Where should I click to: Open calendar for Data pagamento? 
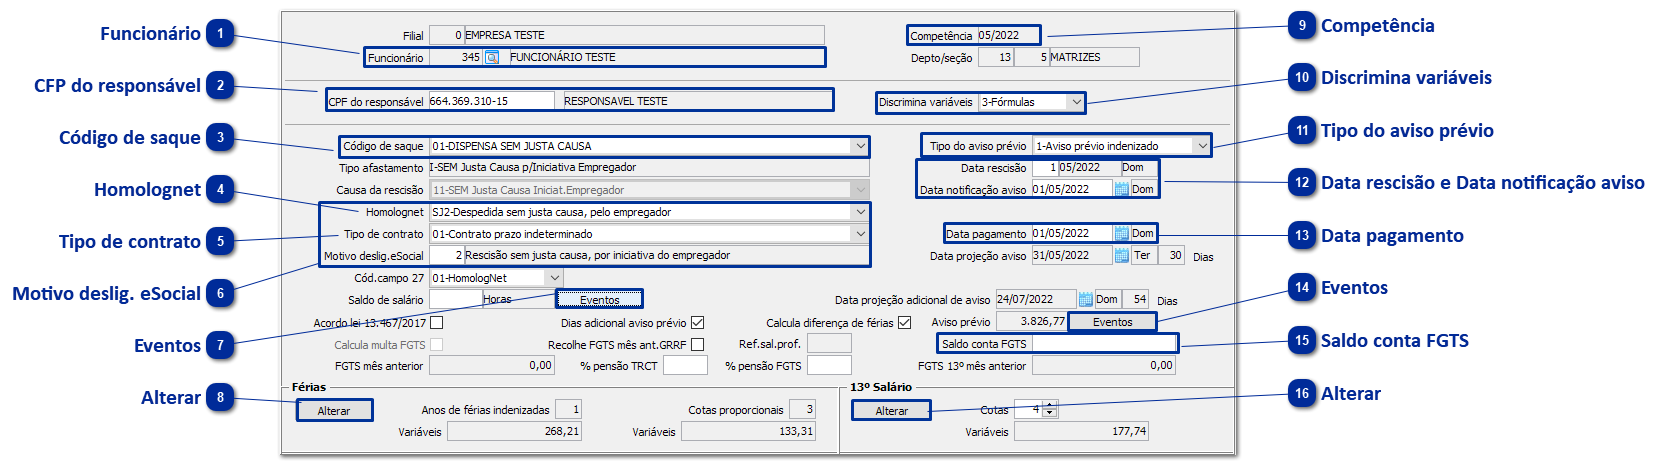tap(1121, 233)
